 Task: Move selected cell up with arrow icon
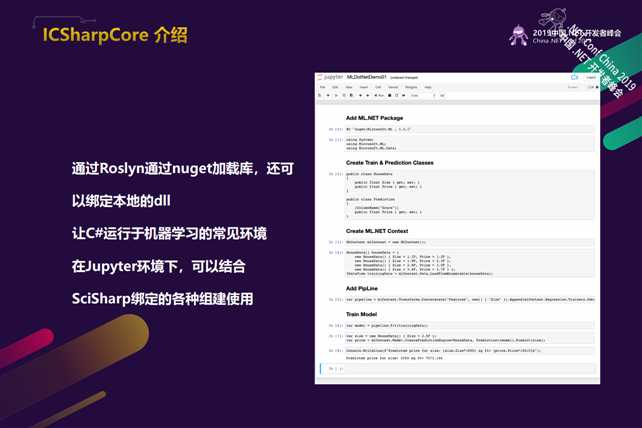pos(360,95)
